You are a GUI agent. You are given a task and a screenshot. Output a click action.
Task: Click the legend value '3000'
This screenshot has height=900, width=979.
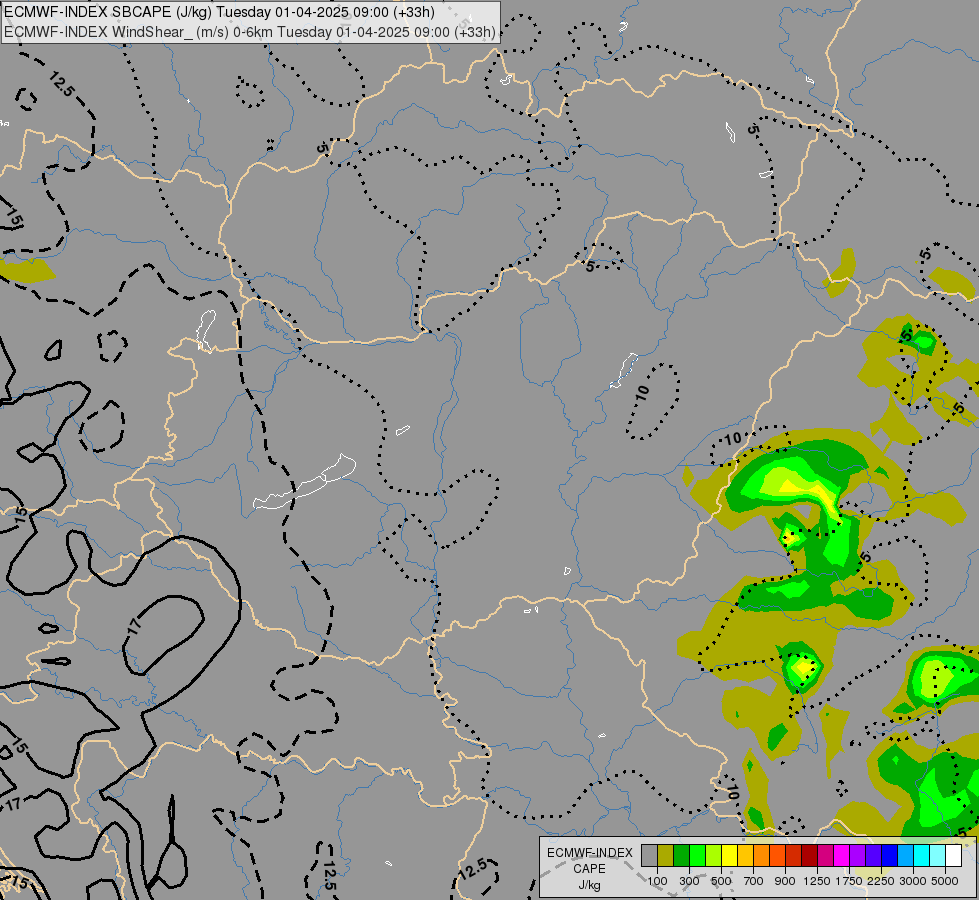913,881
